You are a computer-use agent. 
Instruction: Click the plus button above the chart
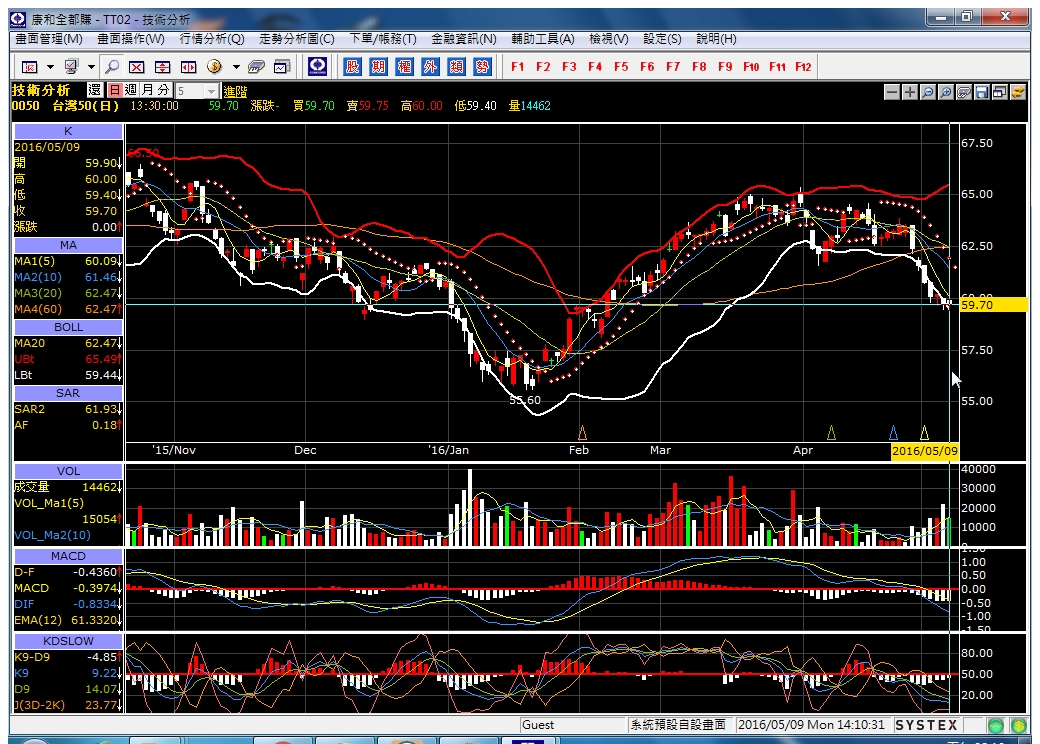click(x=910, y=92)
